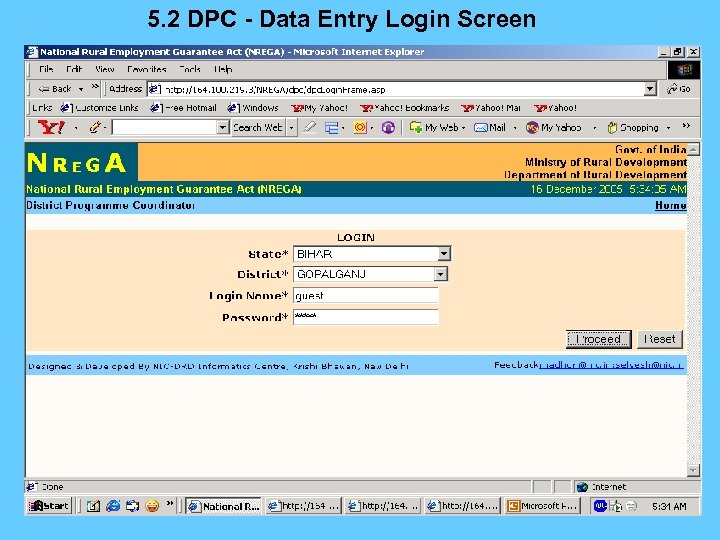Click the pop-up blocker window icon
The width and height of the screenshot is (720, 540).
coord(331,128)
